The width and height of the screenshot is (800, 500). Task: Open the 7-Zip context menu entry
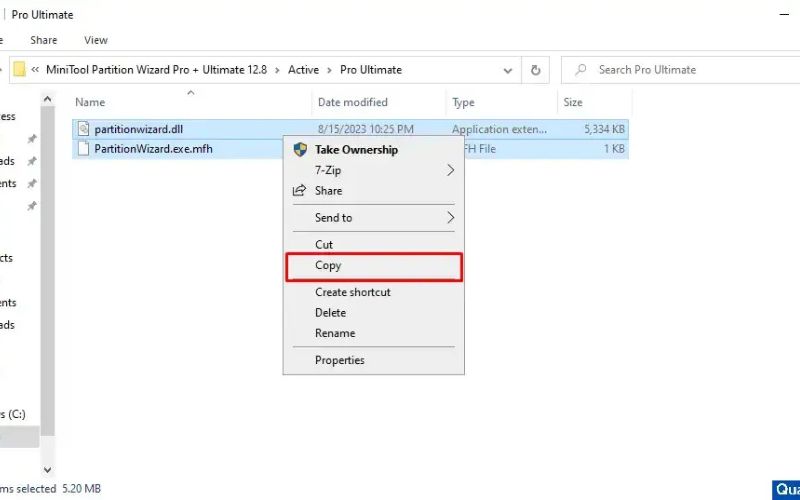click(x=373, y=170)
